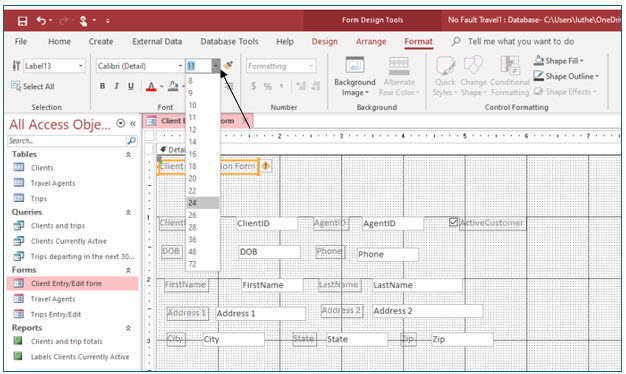Click Increase Decimals icon
The height and width of the screenshot is (374, 626).
tap(301, 86)
